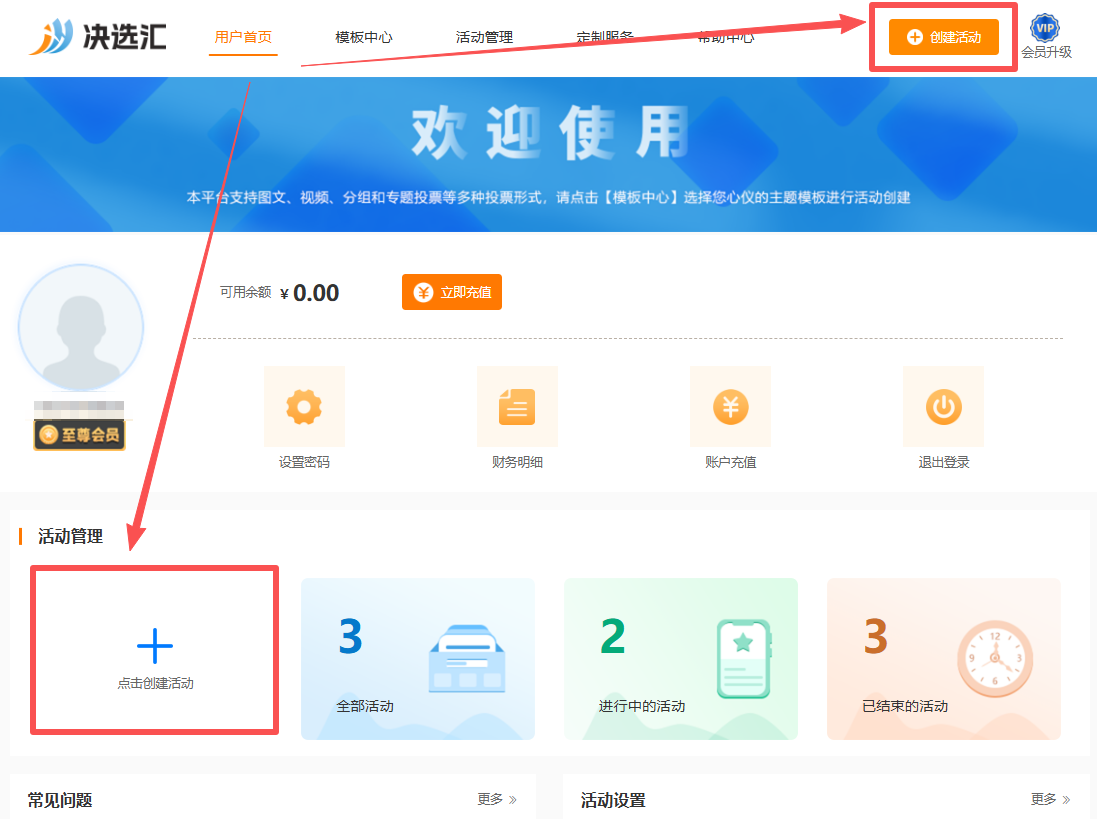Screen dimensions: 1097x819
Task: Click the 欢迎使用 banner
Action: tap(548, 154)
